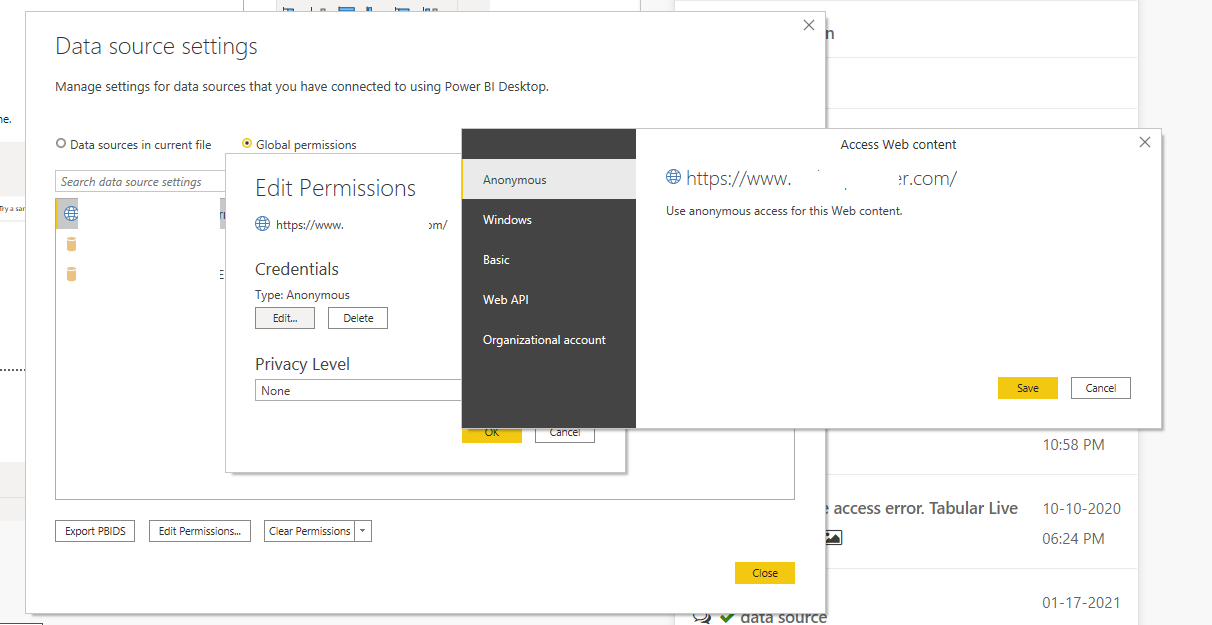Click the 'Type: Anonymous' credentials text
Image resolution: width=1212 pixels, height=625 pixels.
click(303, 295)
